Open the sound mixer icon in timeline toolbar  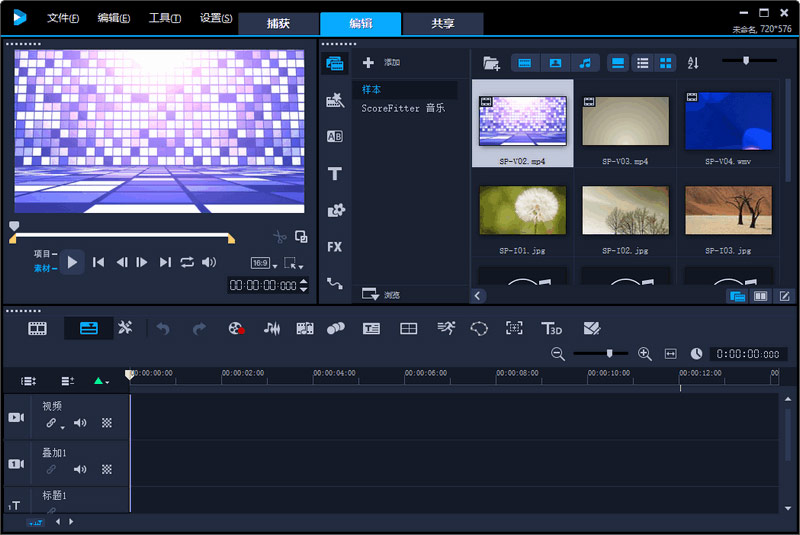pos(271,328)
